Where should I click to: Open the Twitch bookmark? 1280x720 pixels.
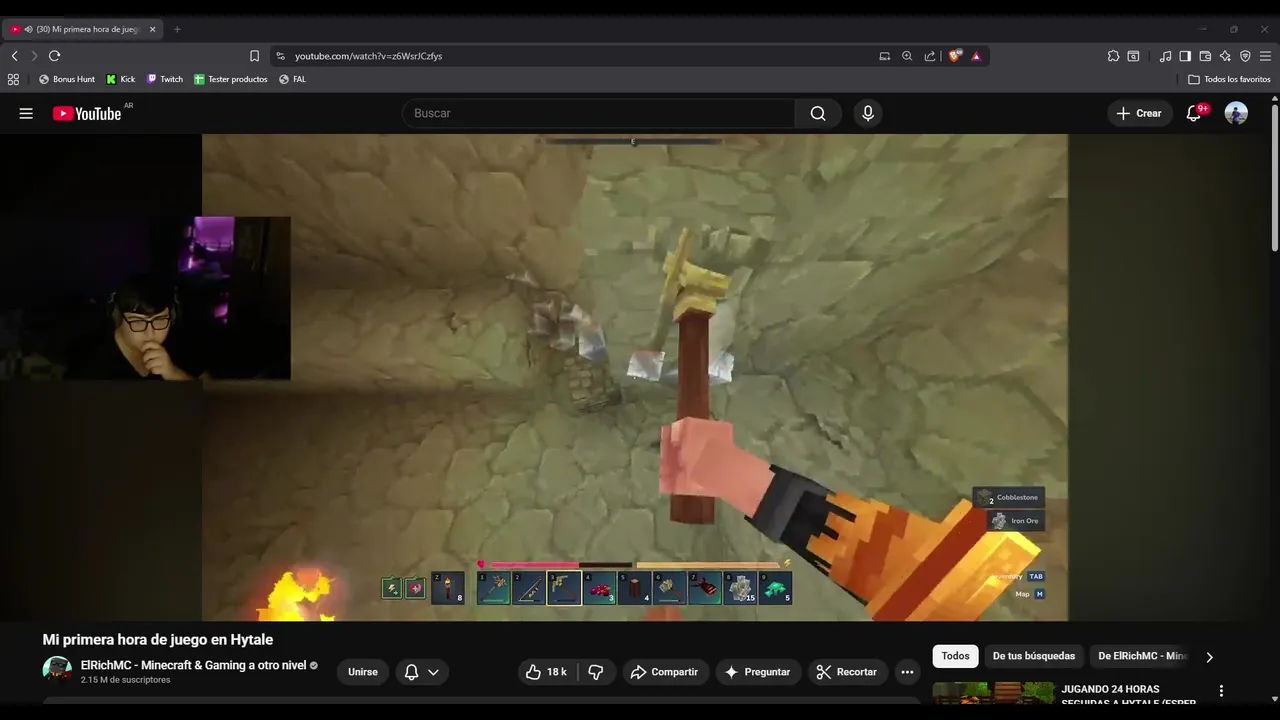click(165, 79)
